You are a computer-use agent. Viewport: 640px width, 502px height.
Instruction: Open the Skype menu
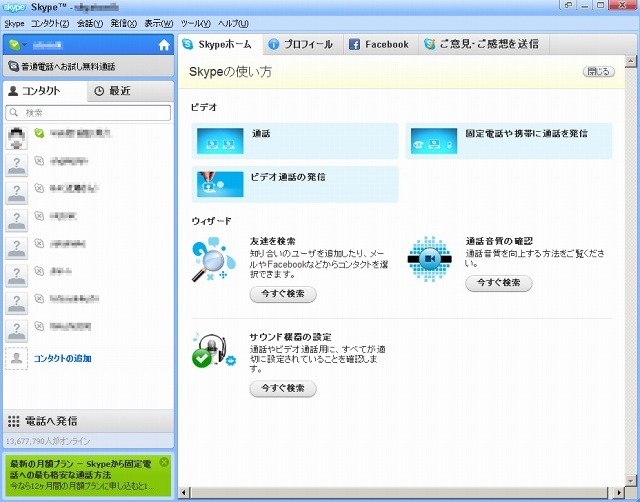14,24
